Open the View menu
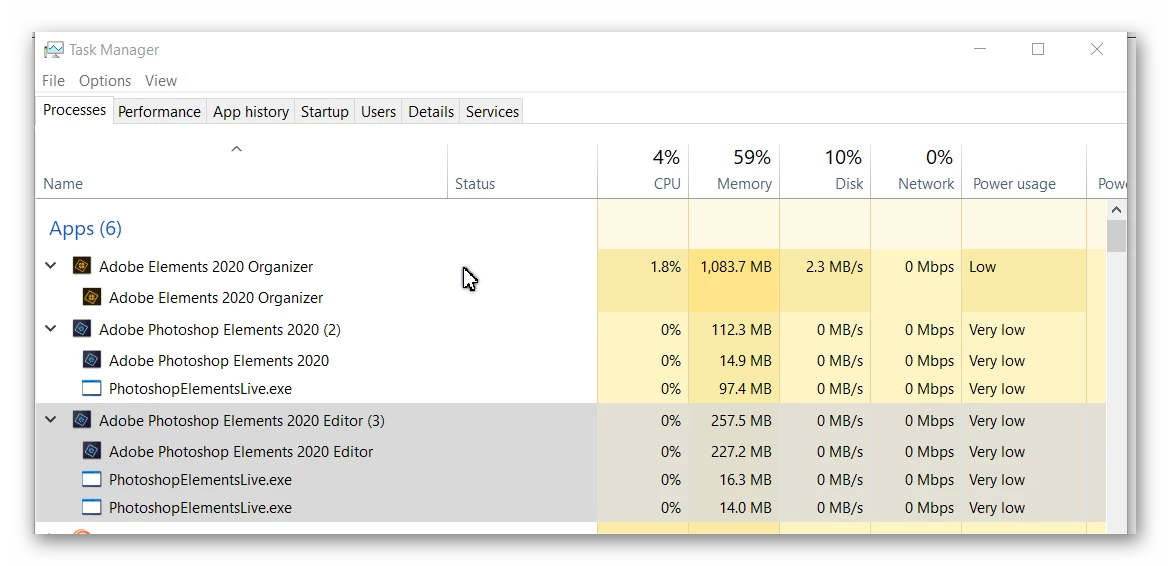 pyautogui.click(x=161, y=80)
